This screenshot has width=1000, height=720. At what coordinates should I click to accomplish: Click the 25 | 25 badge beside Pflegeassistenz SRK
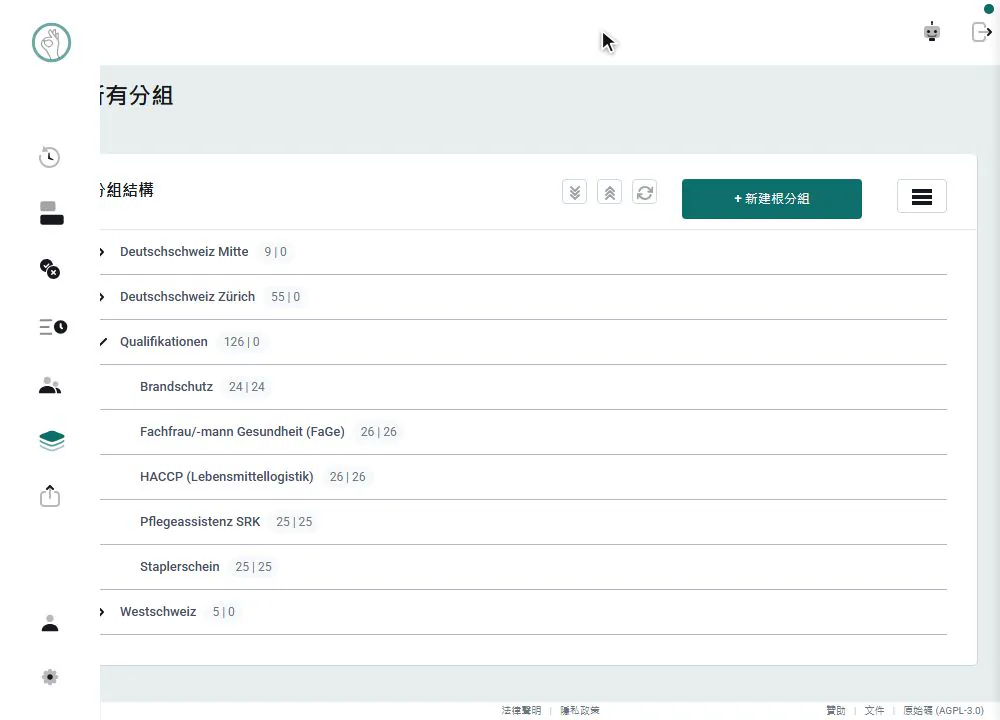[294, 522]
